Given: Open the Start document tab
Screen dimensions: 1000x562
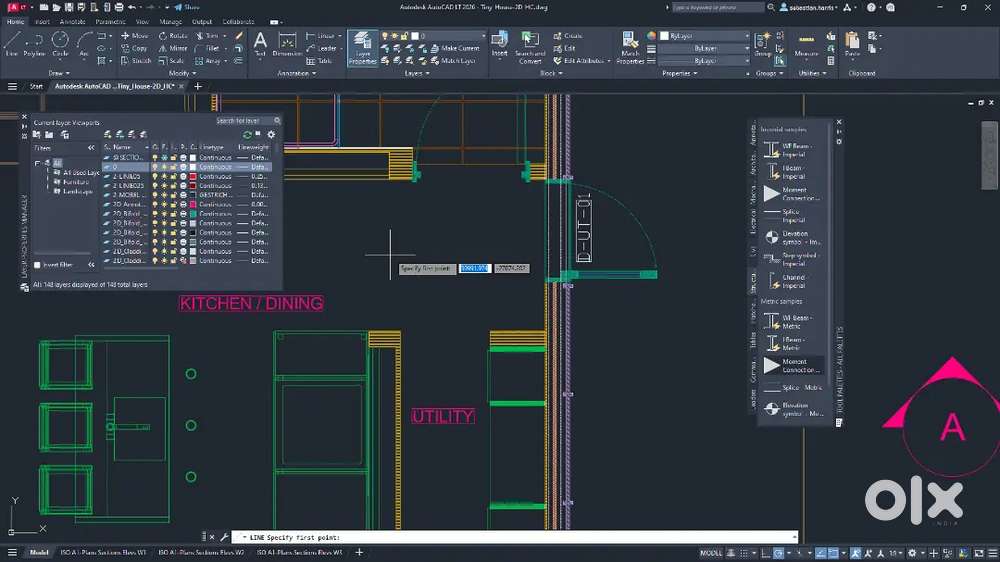Looking at the screenshot, I should (x=36, y=87).
